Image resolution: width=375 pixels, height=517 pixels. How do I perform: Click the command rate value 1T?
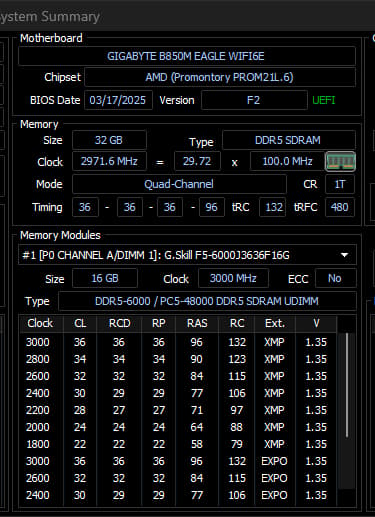click(340, 184)
